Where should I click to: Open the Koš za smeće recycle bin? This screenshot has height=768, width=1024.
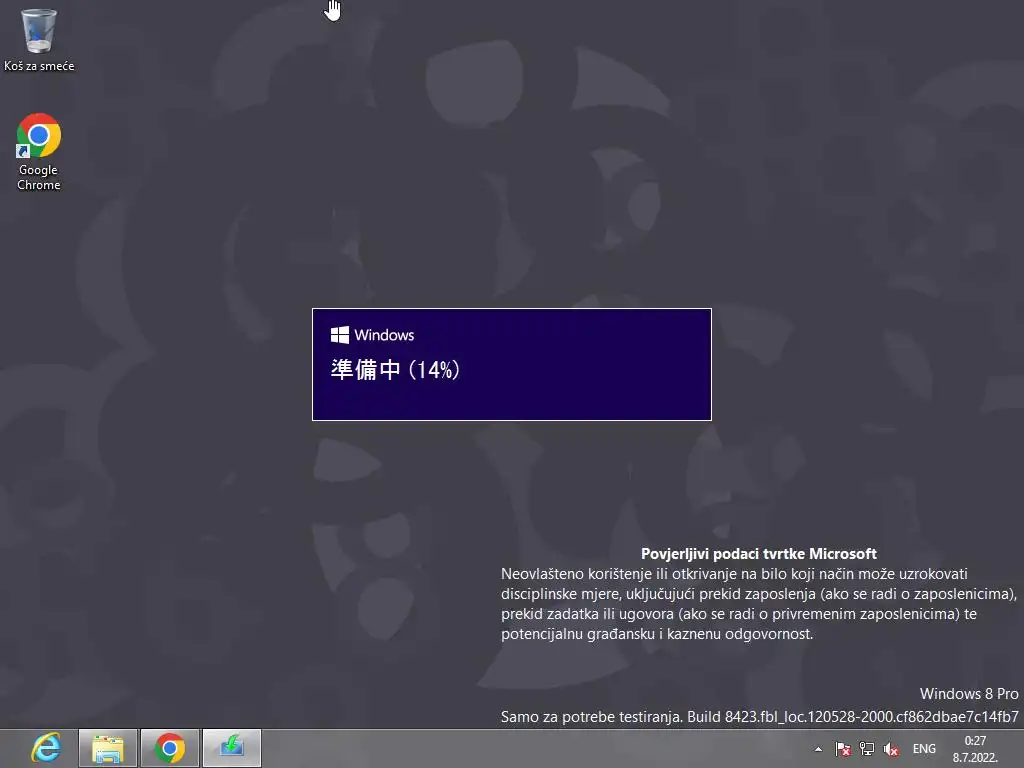pos(39,39)
